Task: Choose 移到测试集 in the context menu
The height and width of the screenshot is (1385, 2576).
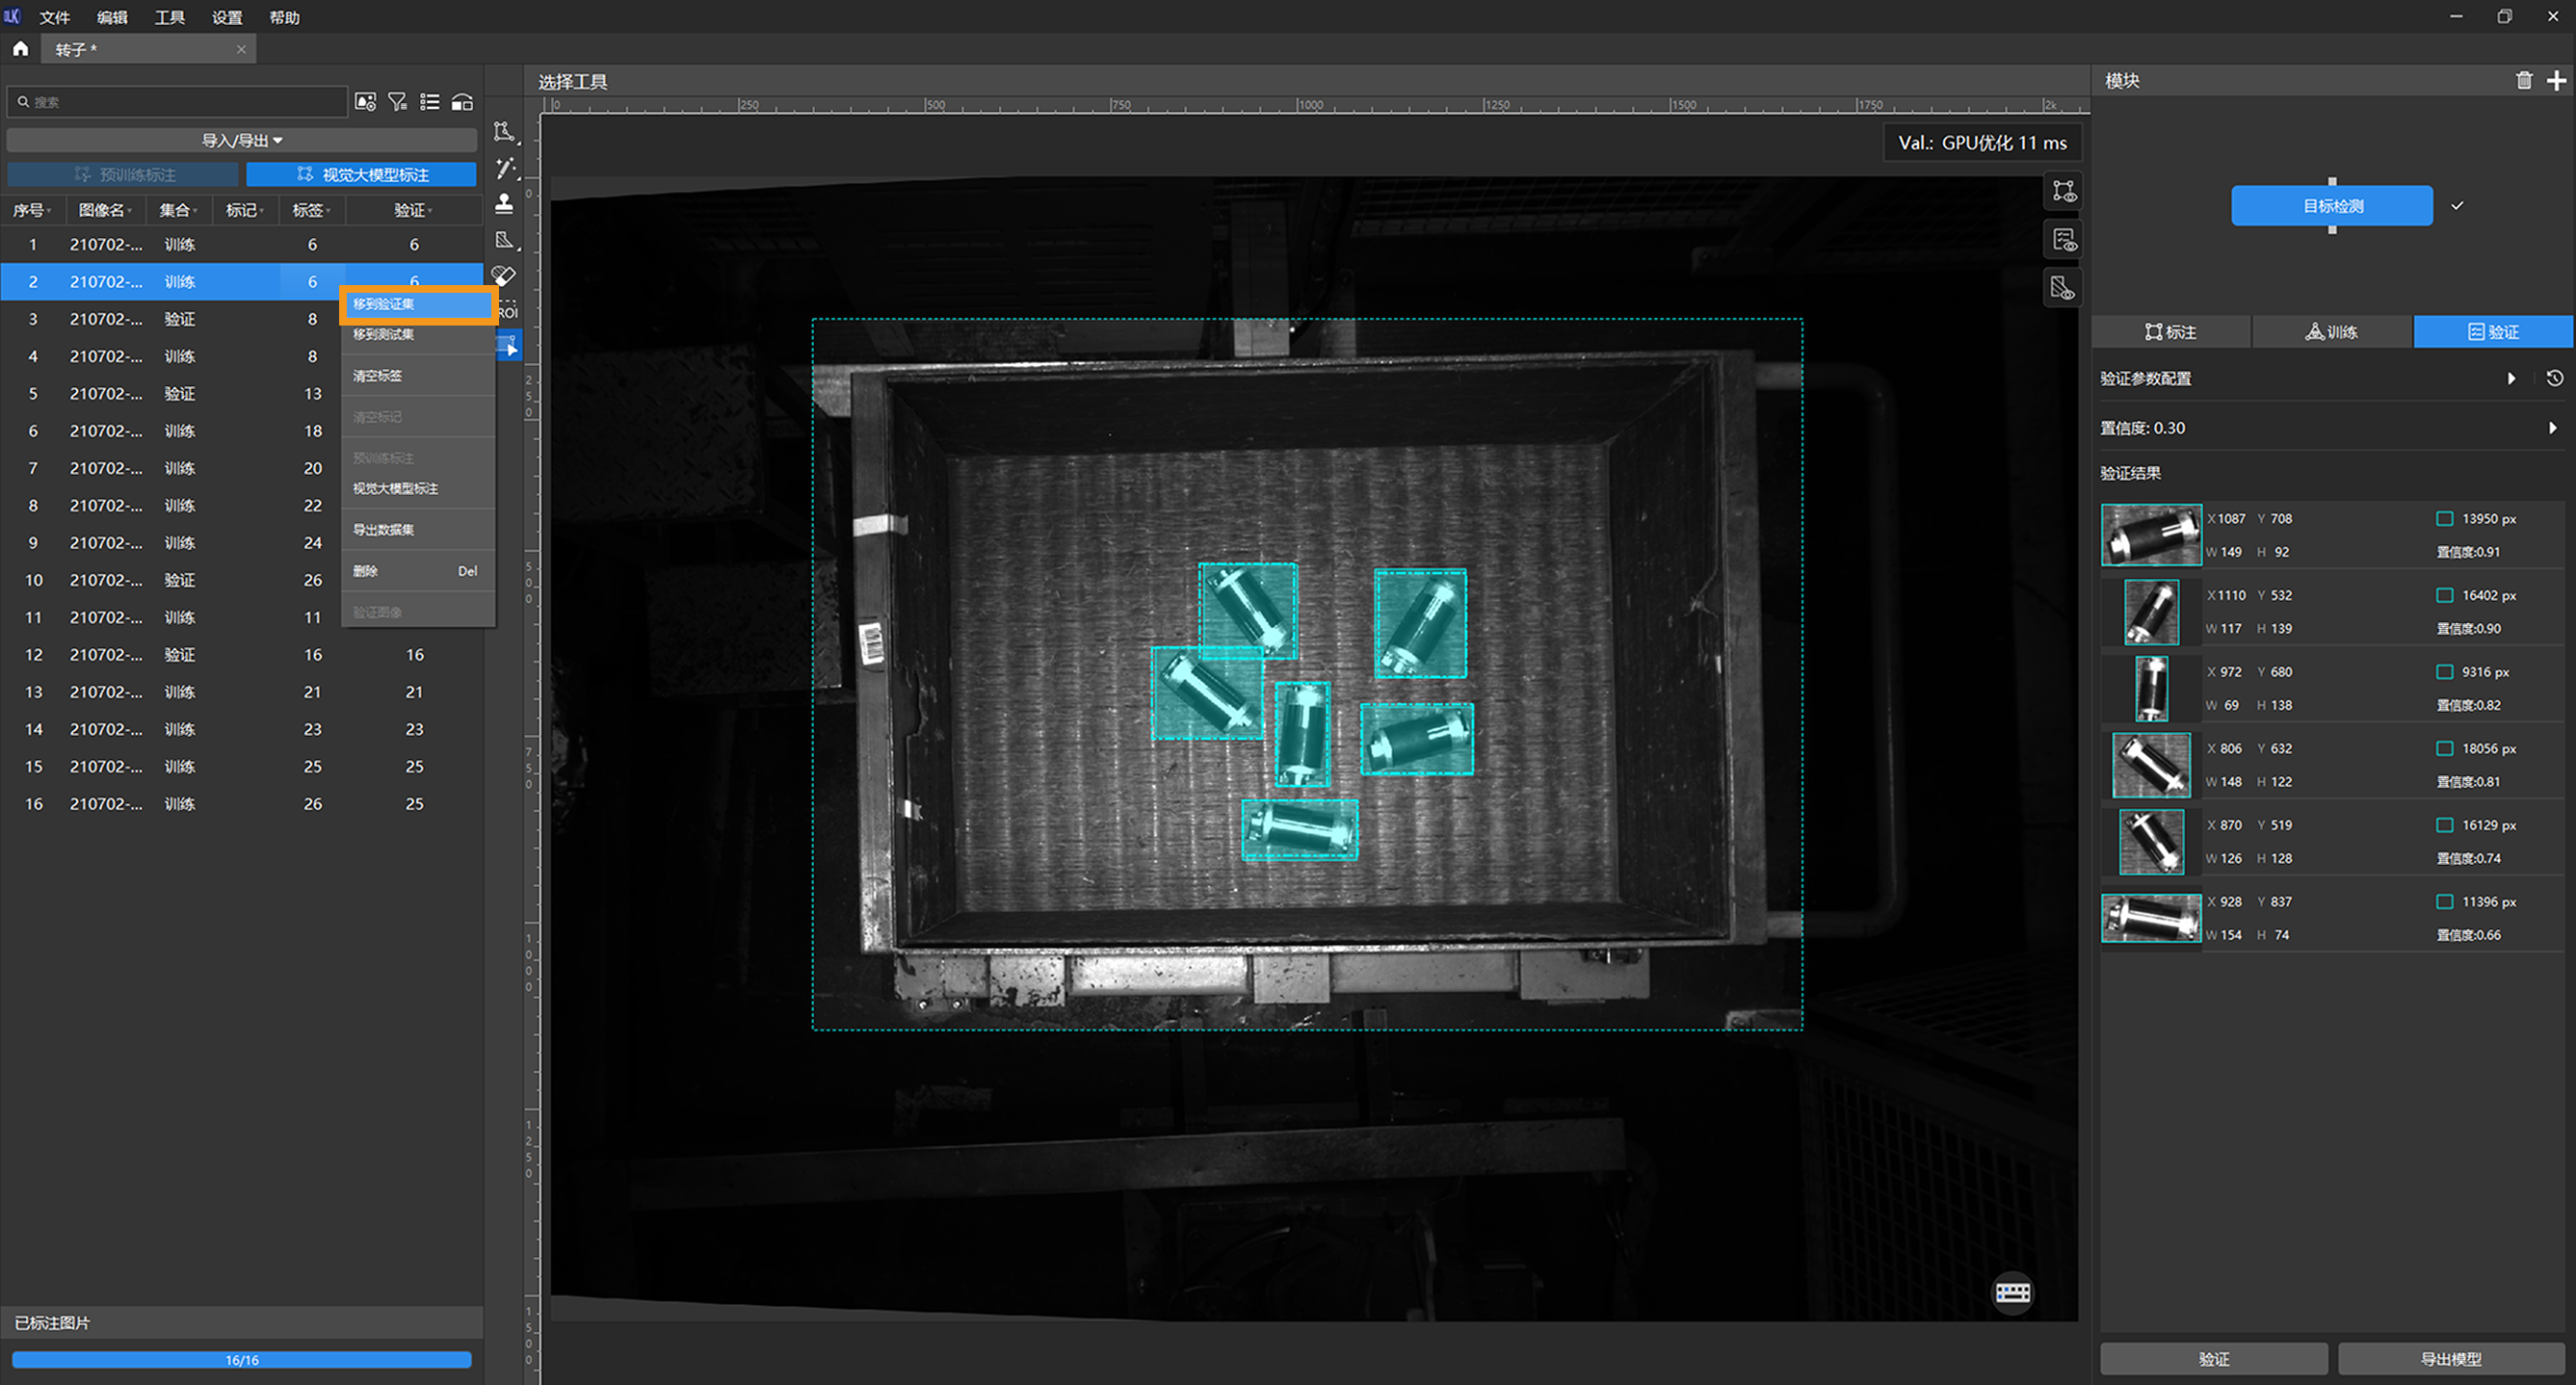Action: click(418, 334)
